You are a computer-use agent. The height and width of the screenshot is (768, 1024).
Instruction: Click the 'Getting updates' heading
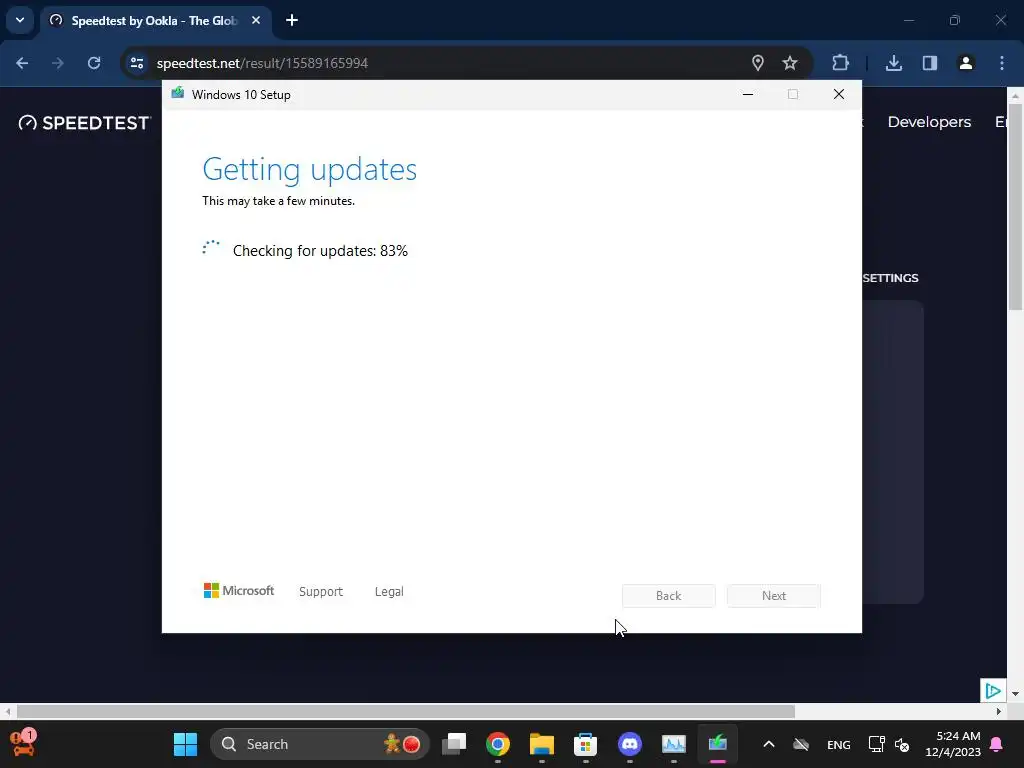pyautogui.click(x=310, y=170)
